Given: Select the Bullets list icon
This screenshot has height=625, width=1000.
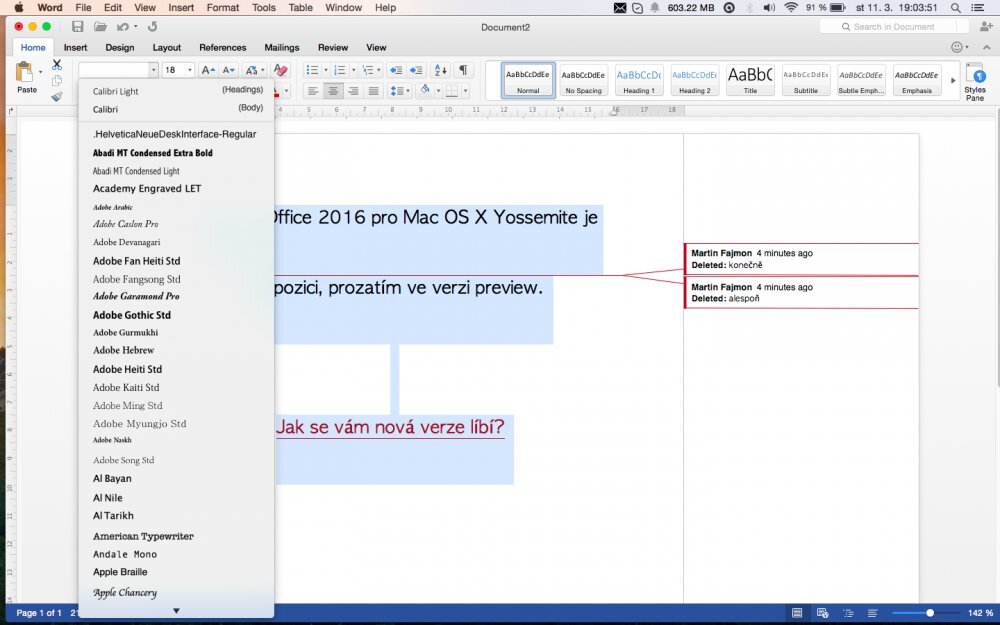Looking at the screenshot, I should (312, 70).
